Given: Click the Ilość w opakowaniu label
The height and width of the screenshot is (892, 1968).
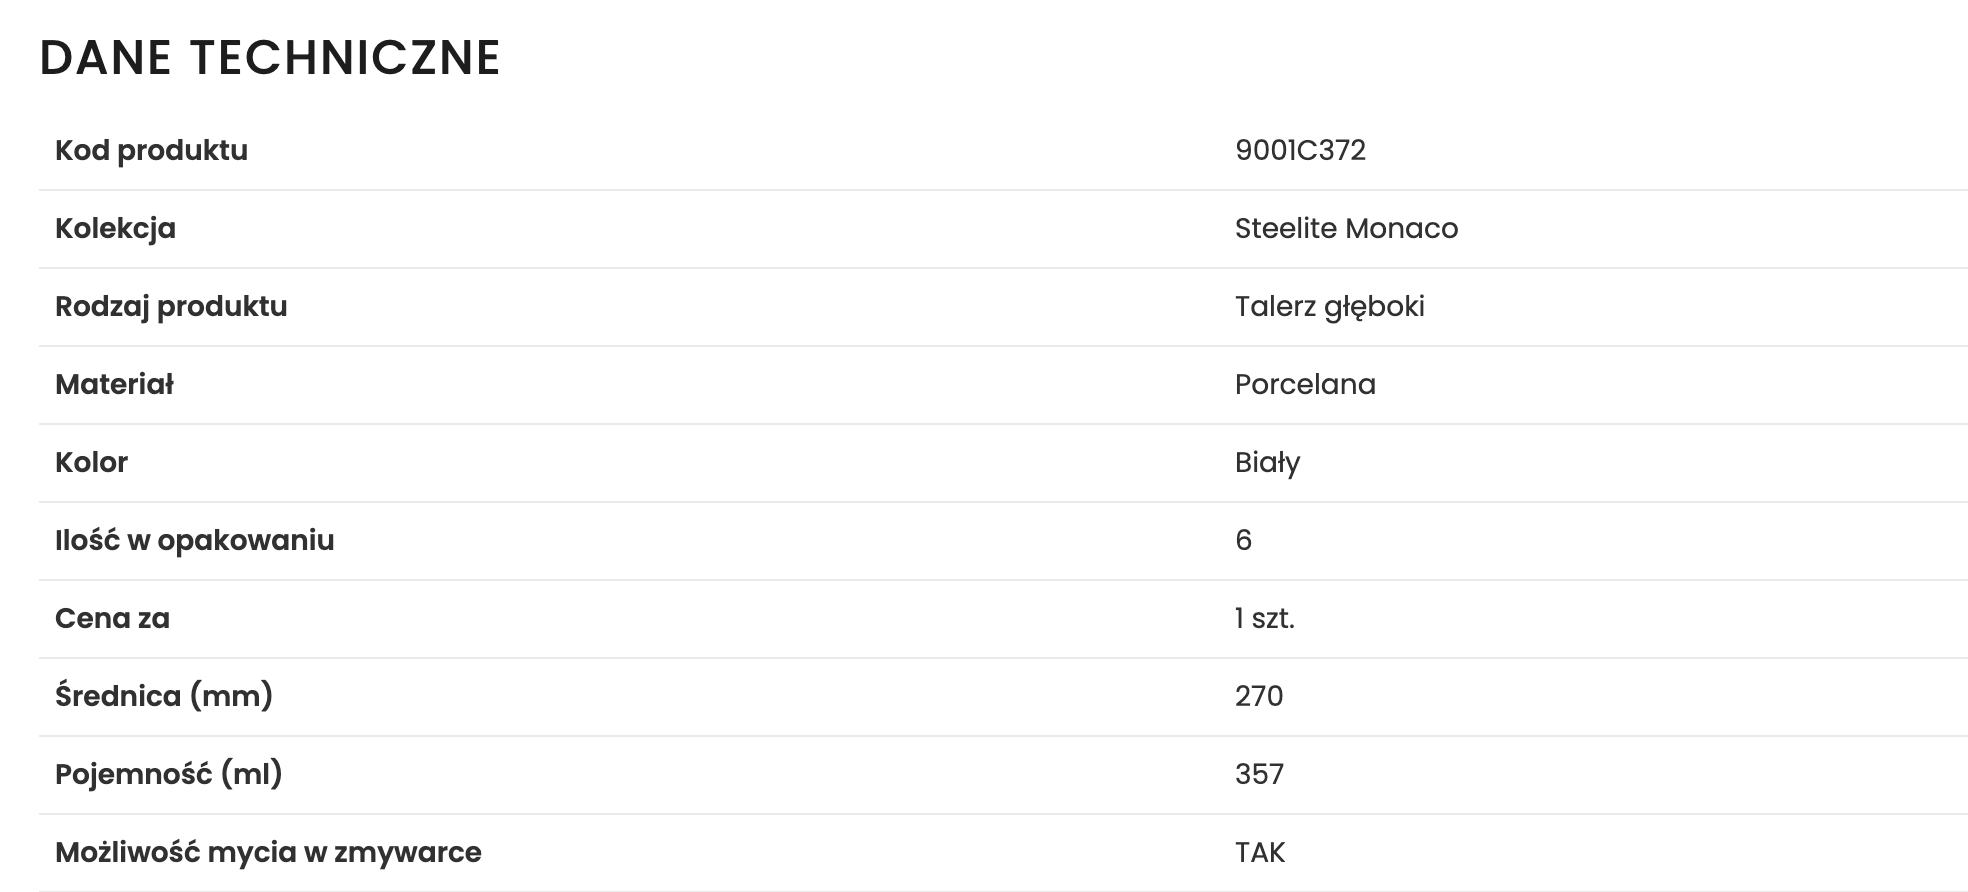Looking at the screenshot, I should pos(194,541).
